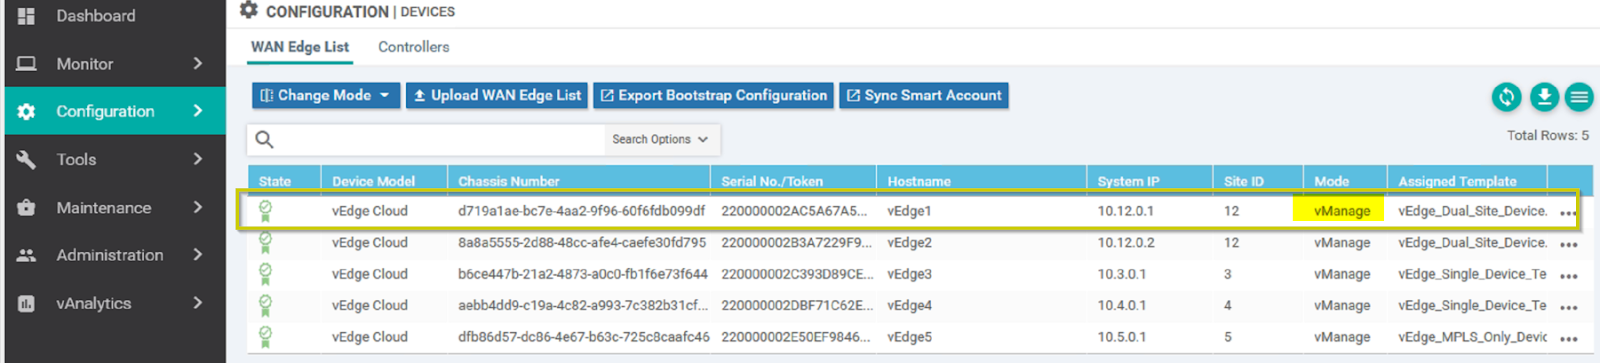Expand the Configuration menu chevron

tap(198, 111)
